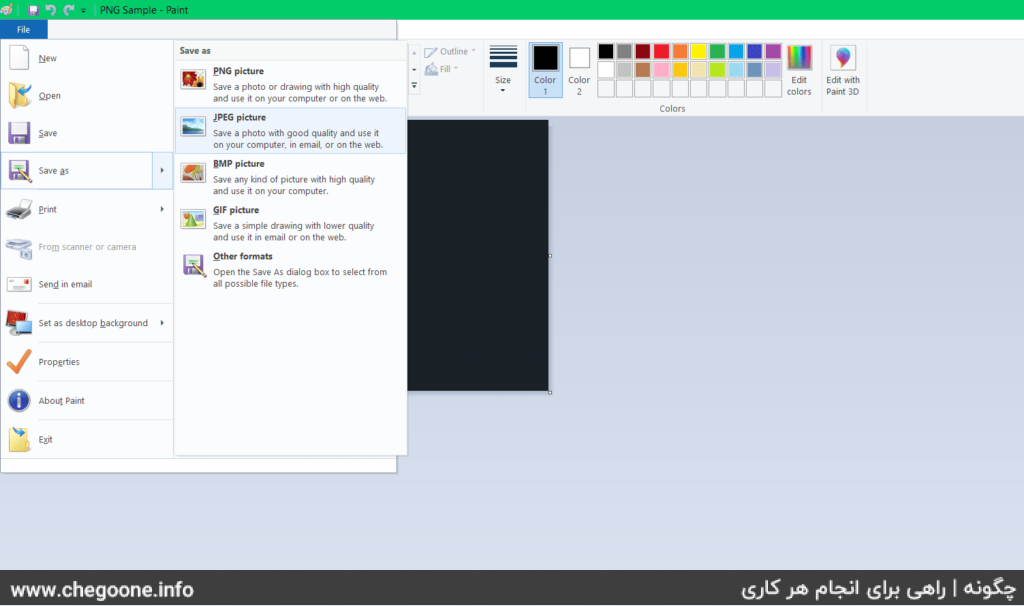Click the Set as desktop background icon
The image size is (1024, 606).
19,323
